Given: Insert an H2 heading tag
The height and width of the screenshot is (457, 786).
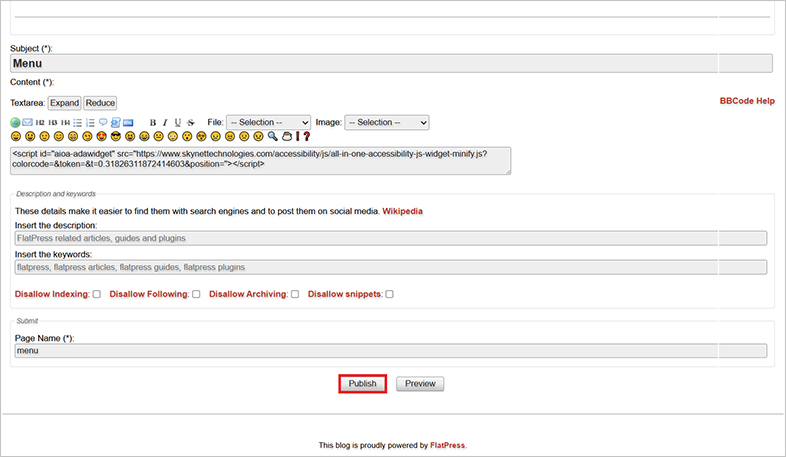Looking at the screenshot, I should pyautogui.click(x=40, y=122).
